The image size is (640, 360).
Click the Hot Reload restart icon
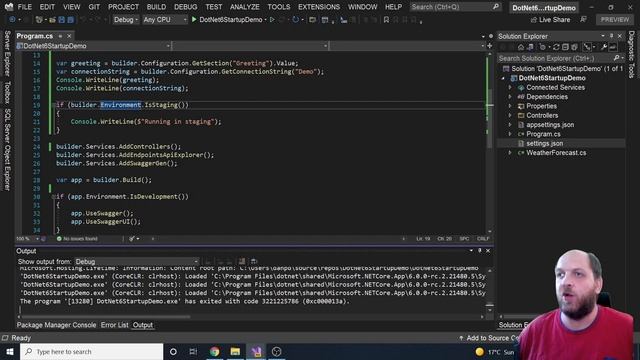pos(296,20)
